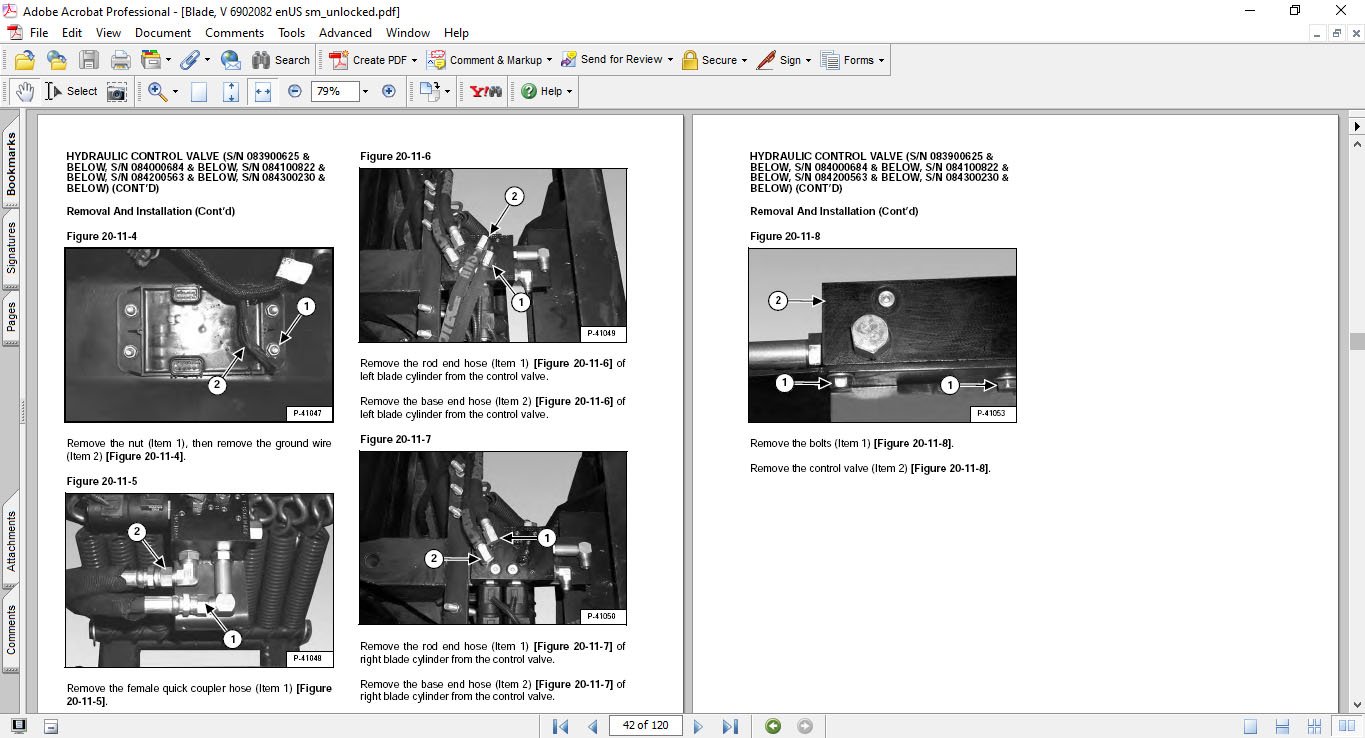The height and width of the screenshot is (738, 1365).
Task: Open the Comments side panel tab
Action: click(11, 630)
